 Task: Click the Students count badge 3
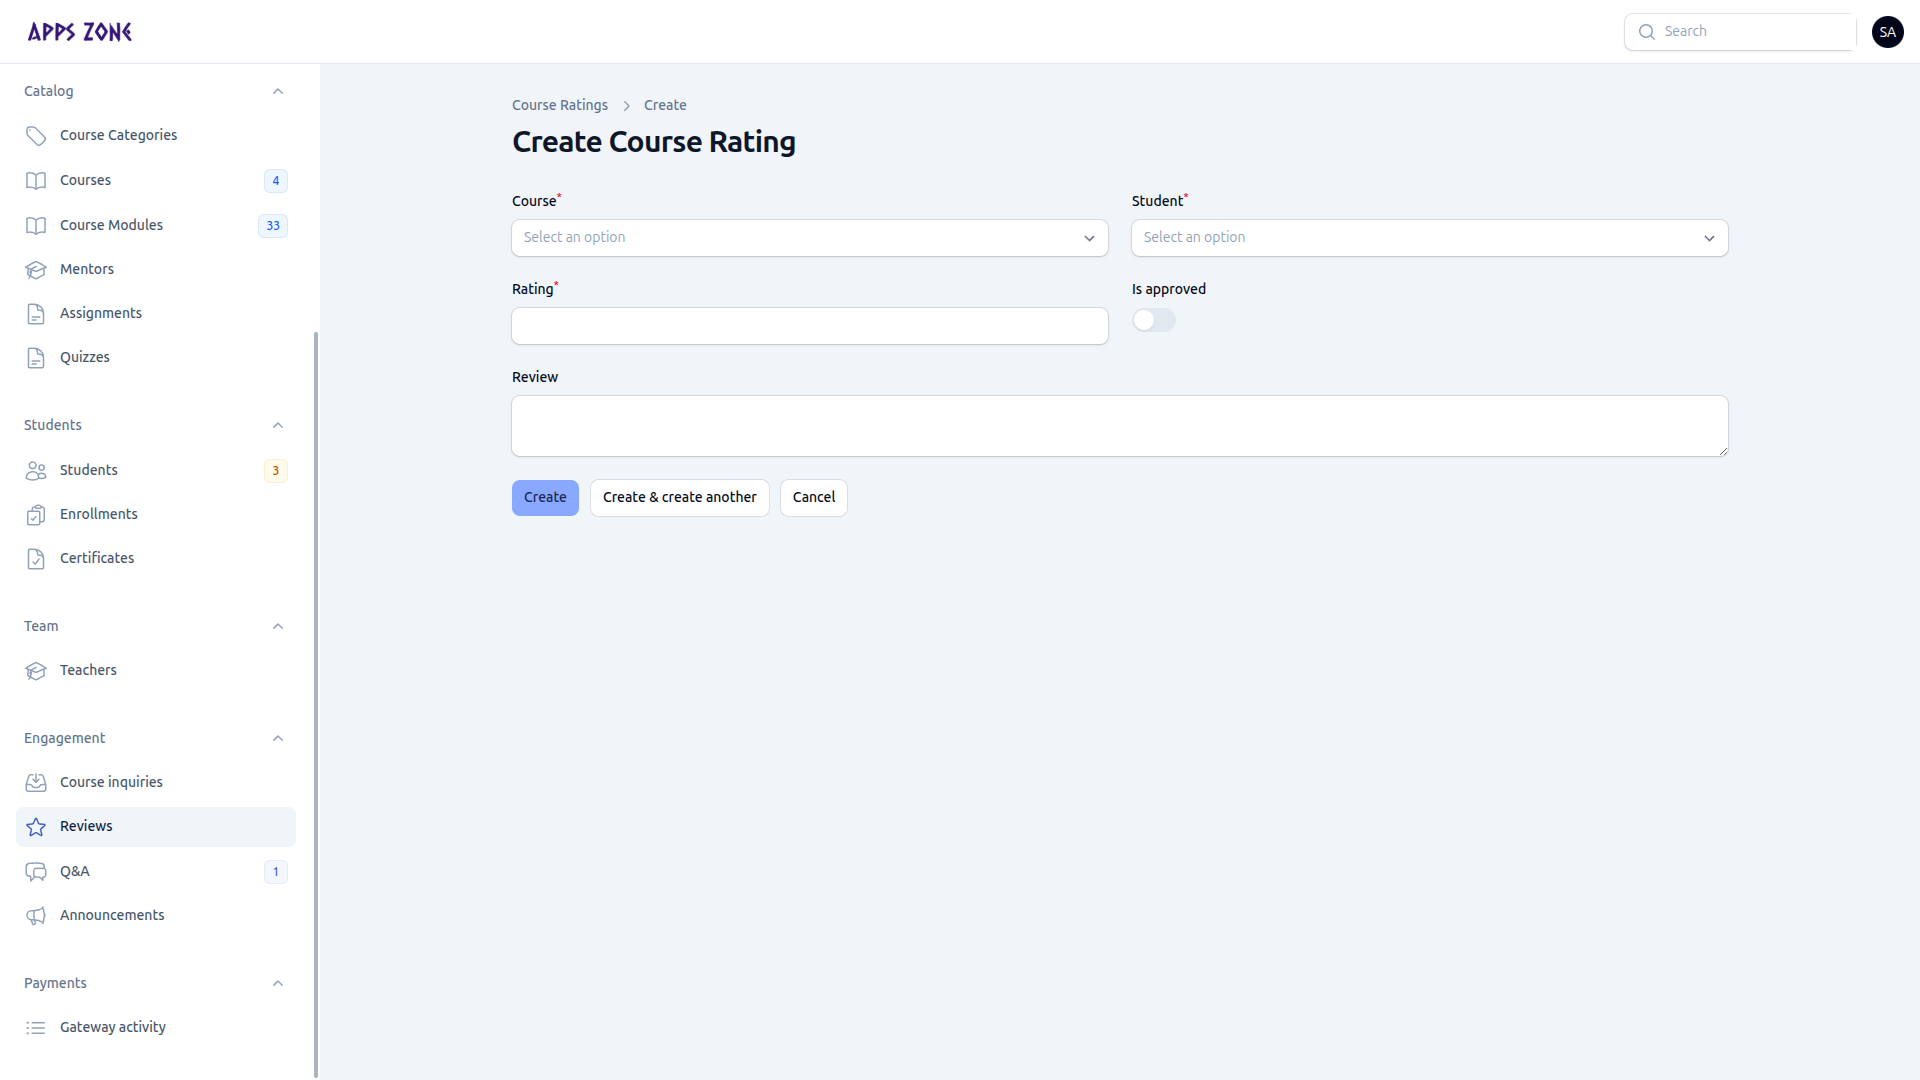click(x=276, y=471)
